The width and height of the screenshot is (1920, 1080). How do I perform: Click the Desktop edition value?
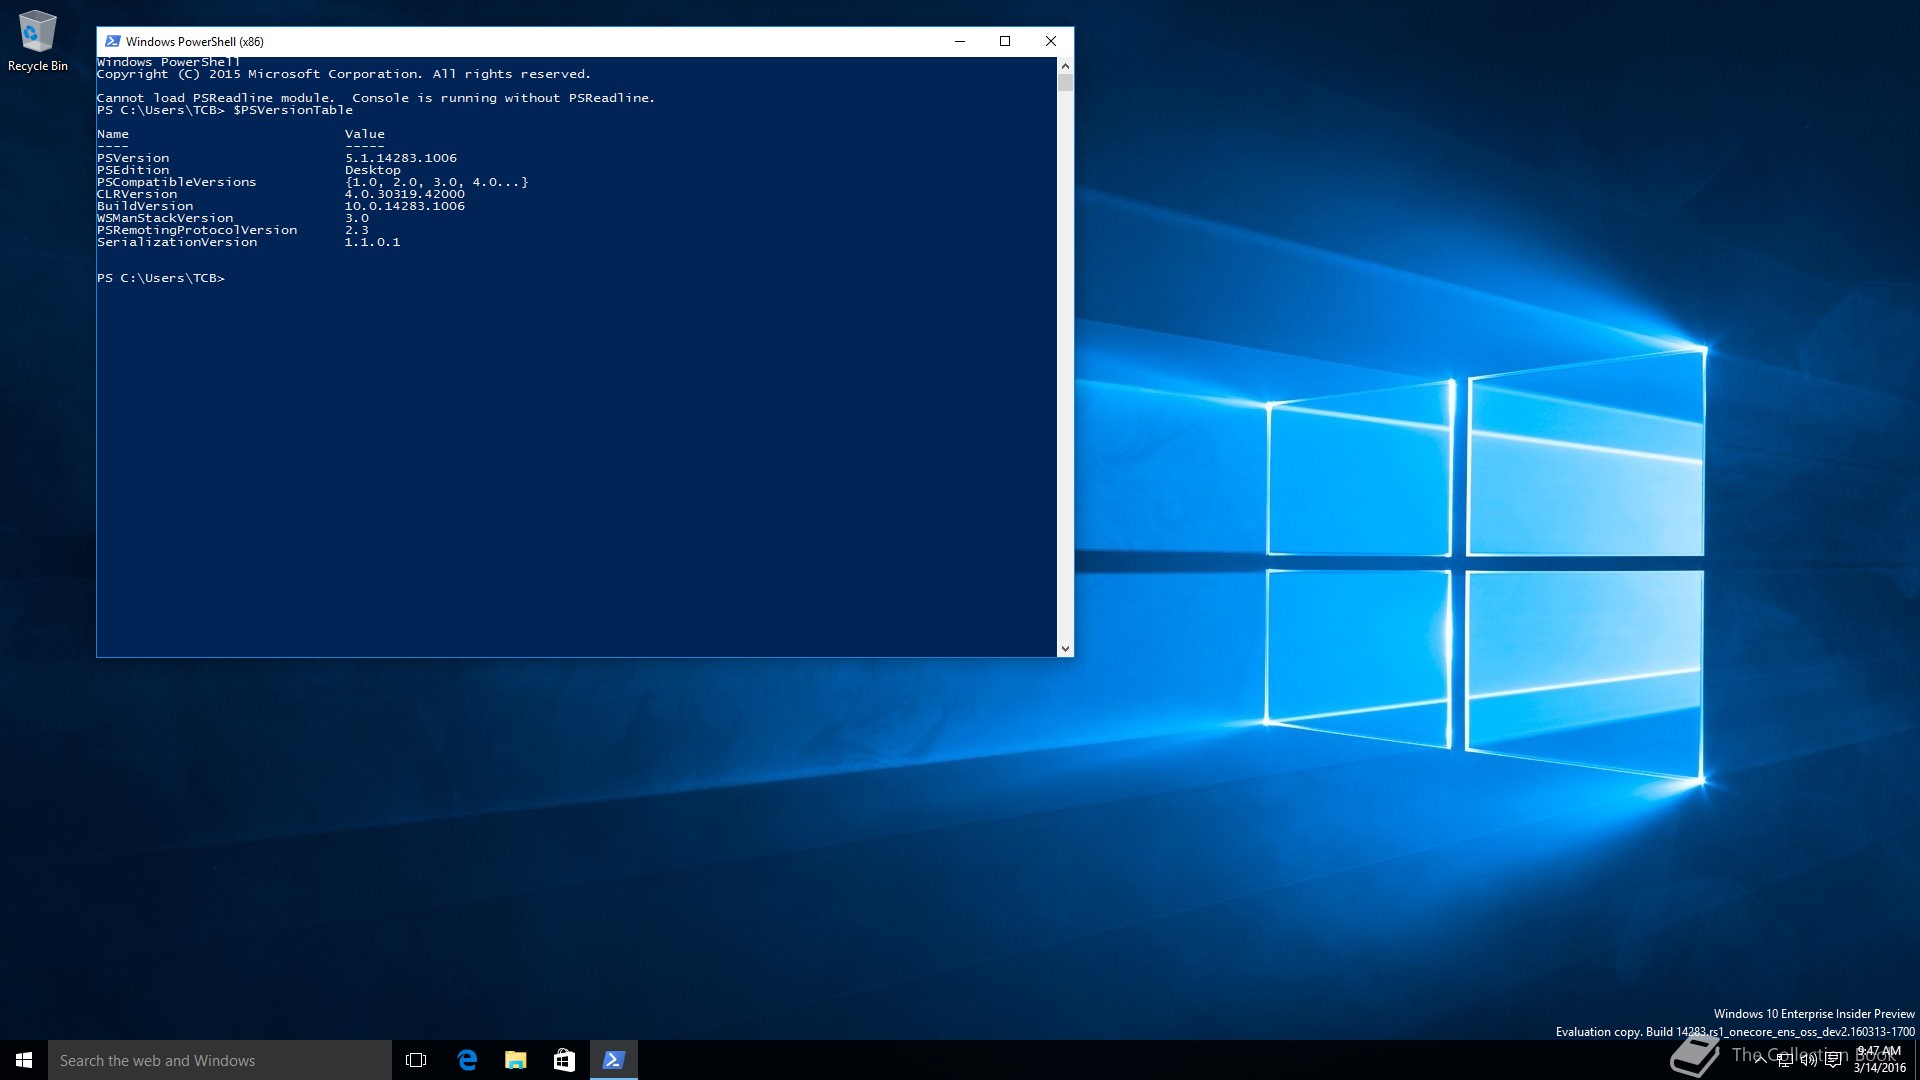pyautogui.click(x=373, y=170)
